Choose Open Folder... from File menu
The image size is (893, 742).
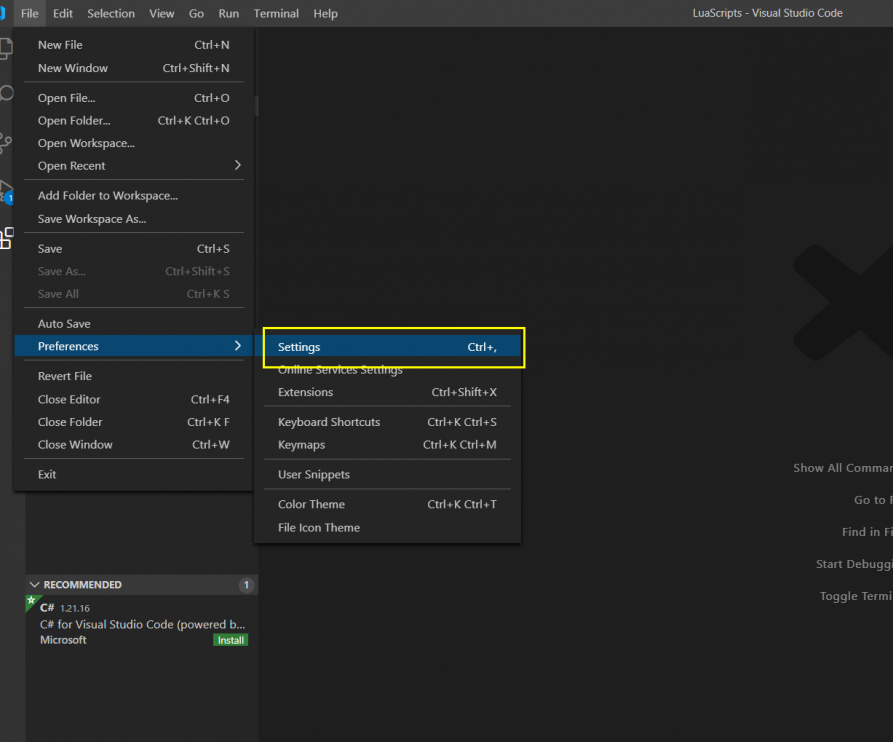pyautogui.click(x=74, y=121)
